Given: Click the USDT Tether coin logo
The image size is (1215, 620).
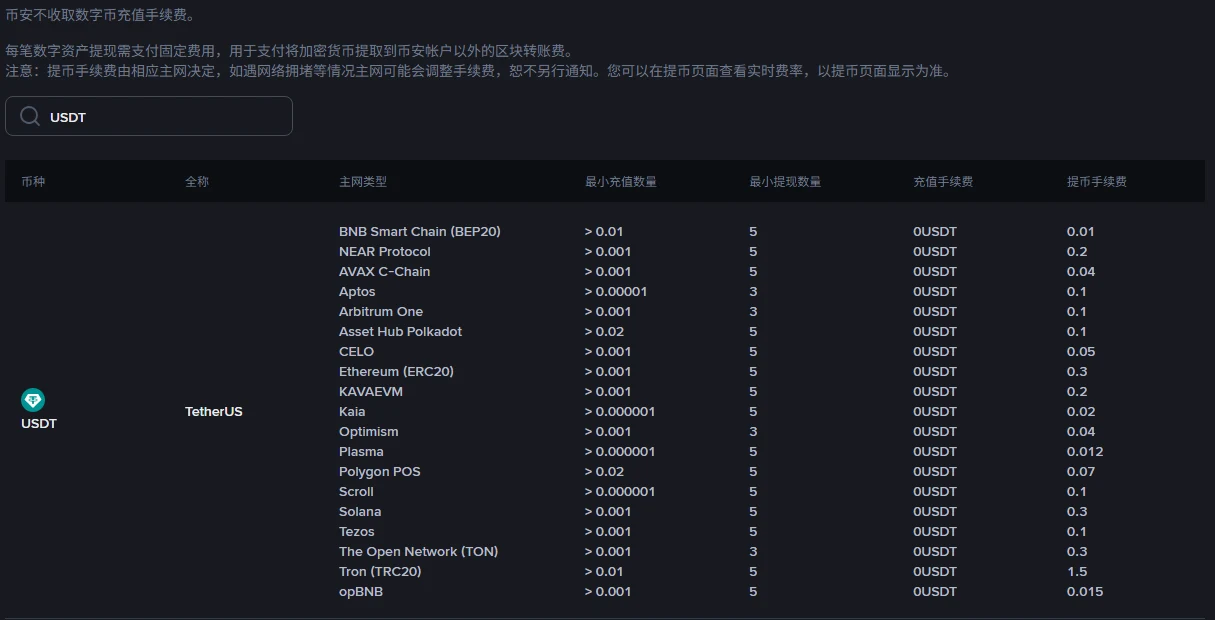Looking at the screenshot, I should (33, 400).
